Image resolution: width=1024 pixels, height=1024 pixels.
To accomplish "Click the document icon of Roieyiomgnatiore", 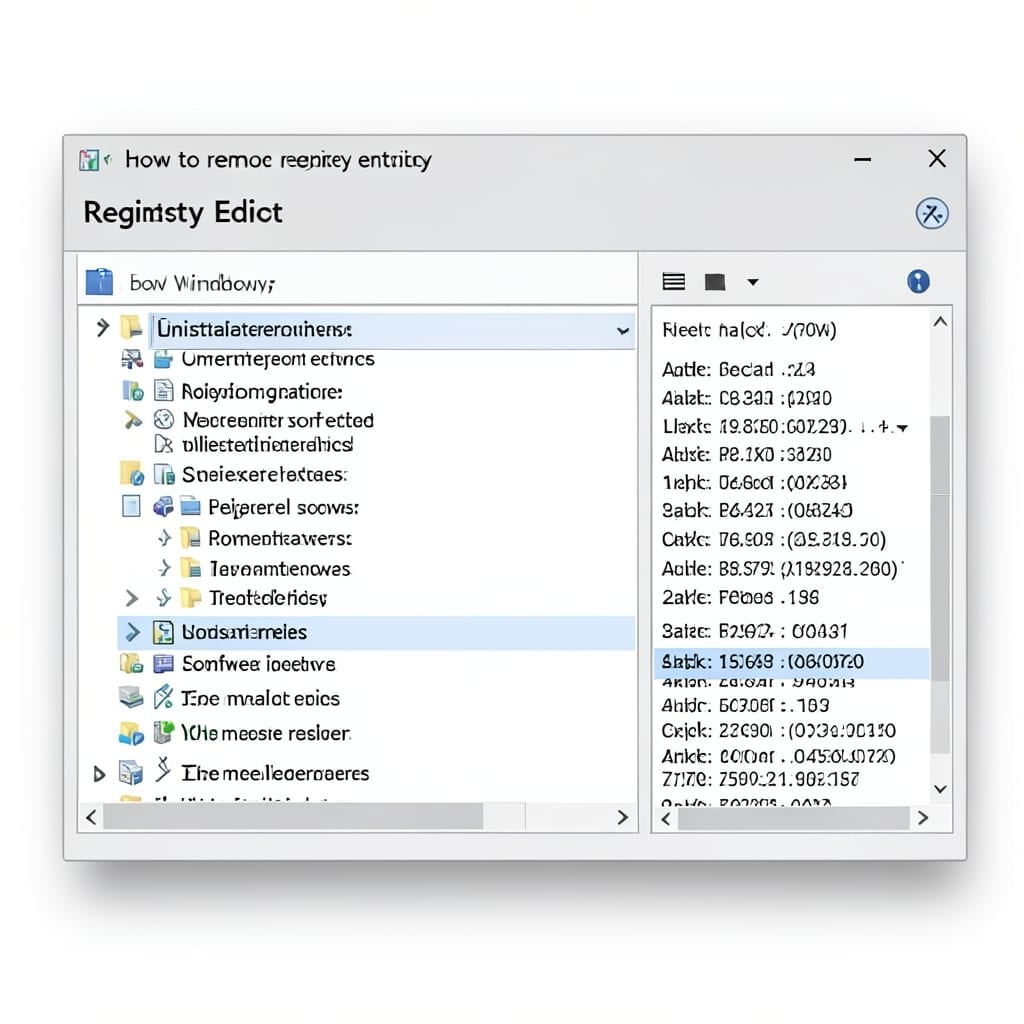I will point(163,391).
